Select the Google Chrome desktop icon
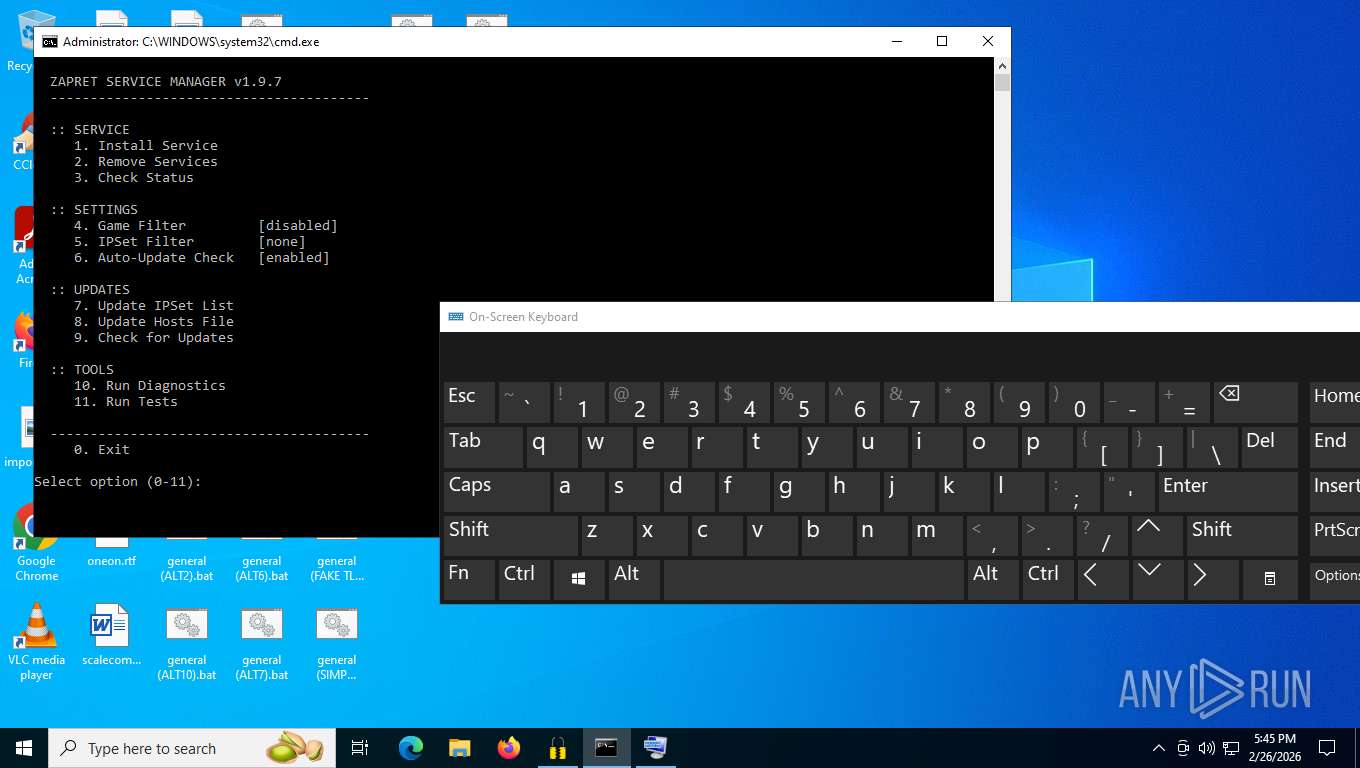The image size is (1360, 768). point(36,544)
